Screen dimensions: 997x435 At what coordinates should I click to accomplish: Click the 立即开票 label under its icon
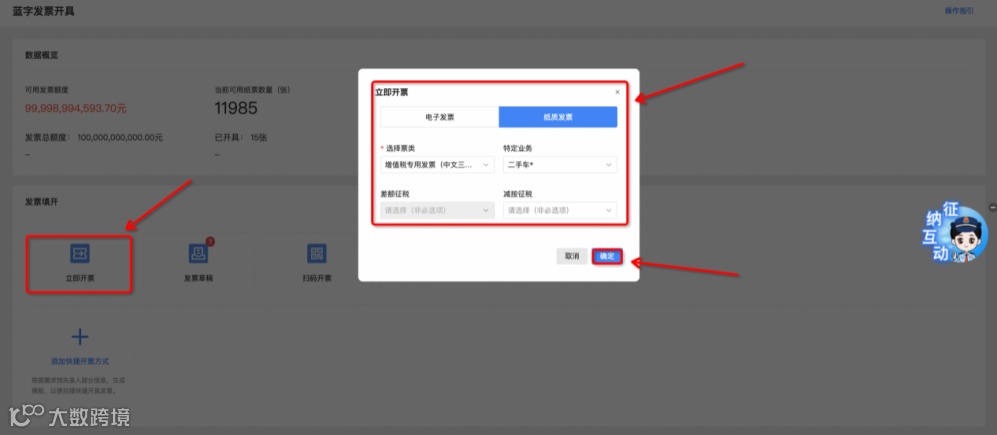[x=79, y=279]
